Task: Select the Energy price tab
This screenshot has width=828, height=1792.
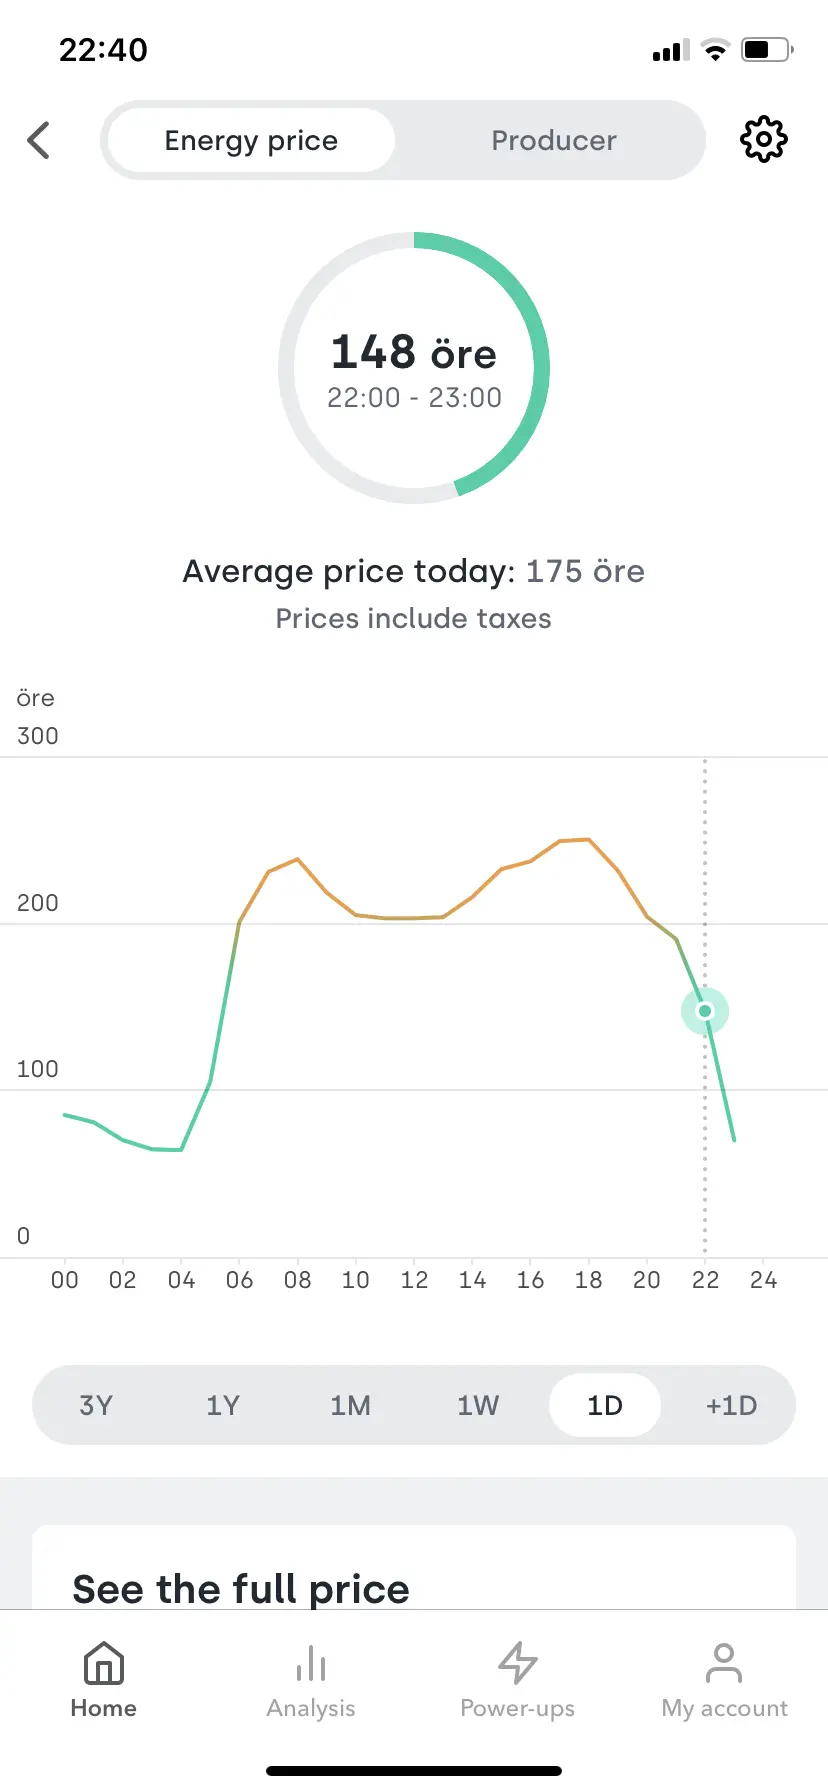Action: pyautogui.click(x=250, y=140)
